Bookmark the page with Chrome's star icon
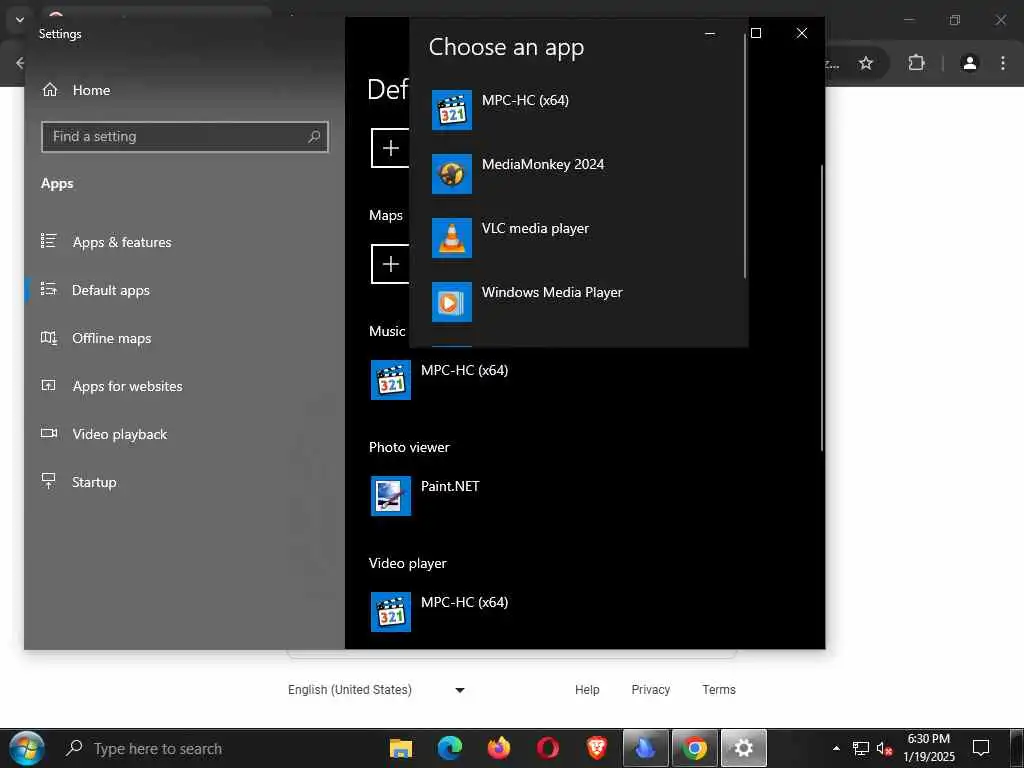The image size is (1024, 768). pyautogui.click(x=866, y=63)
